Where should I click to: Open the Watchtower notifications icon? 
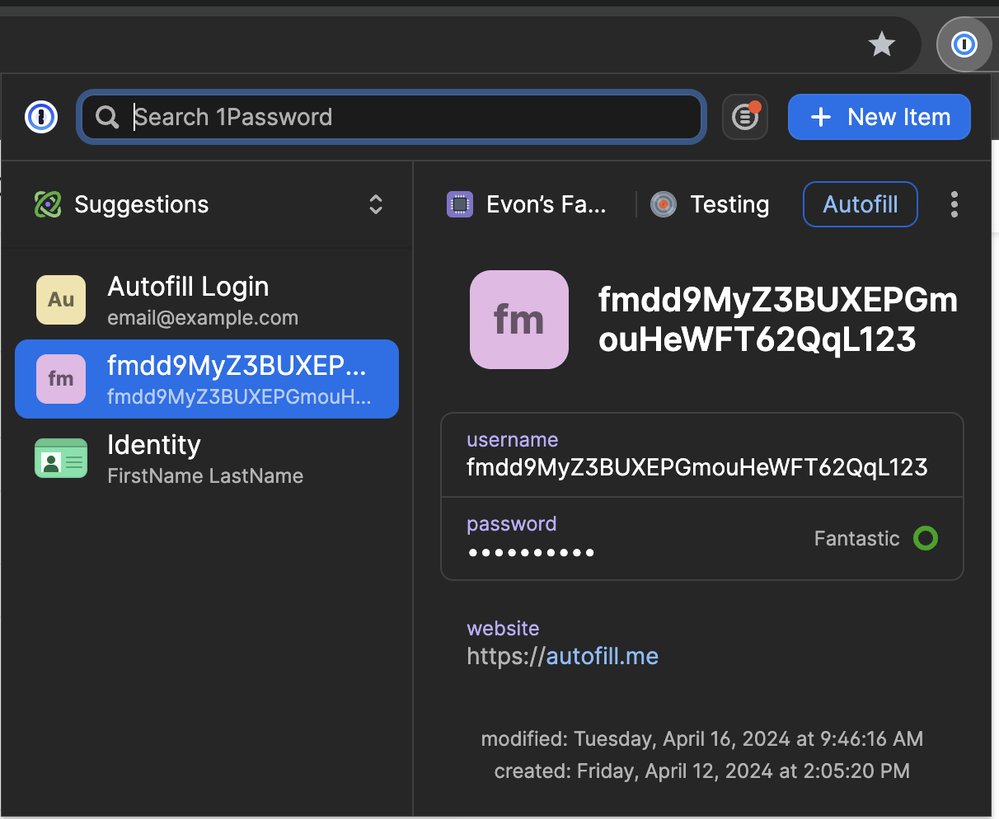point(745,117)
